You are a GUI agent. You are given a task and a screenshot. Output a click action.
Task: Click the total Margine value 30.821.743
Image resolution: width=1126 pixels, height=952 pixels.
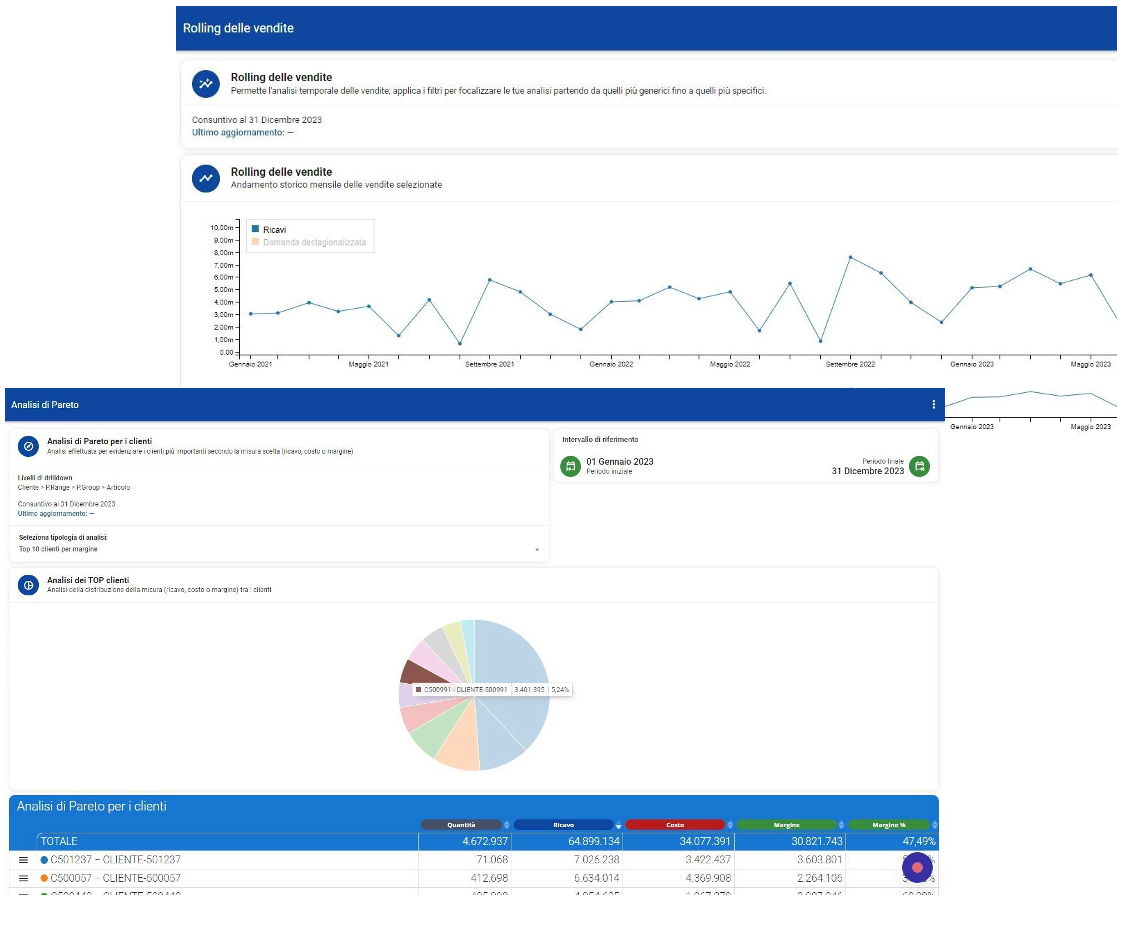pos(816,841)
